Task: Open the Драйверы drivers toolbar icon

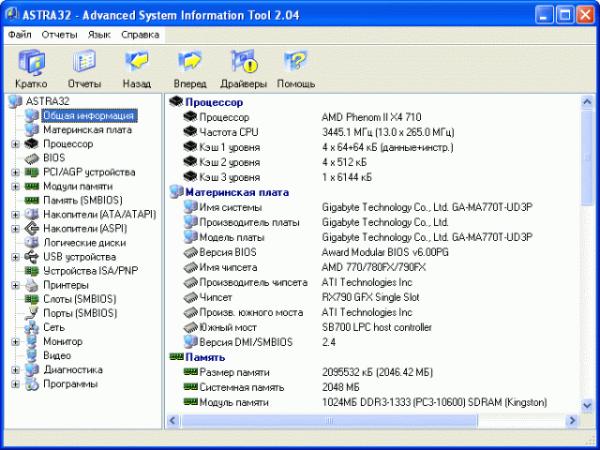Action: tap(243, 61)
